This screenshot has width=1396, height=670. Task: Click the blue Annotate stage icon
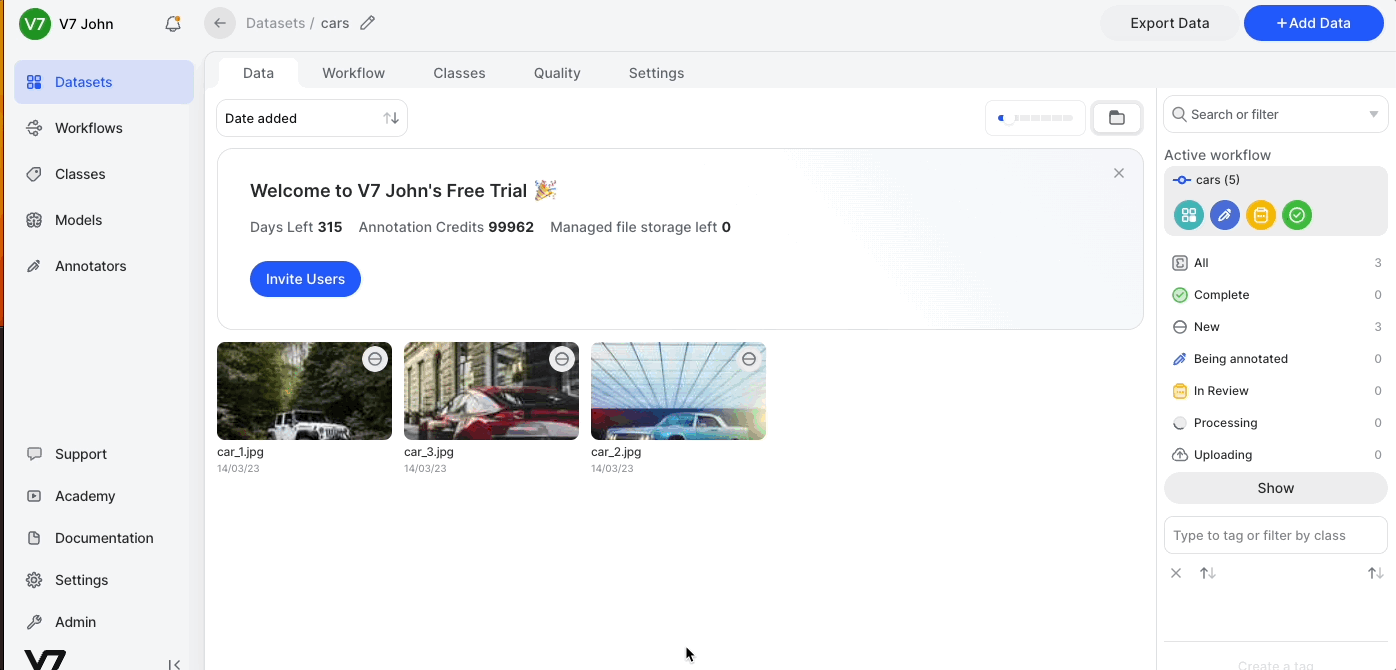pyautogui.click(x=1225, y=215)
